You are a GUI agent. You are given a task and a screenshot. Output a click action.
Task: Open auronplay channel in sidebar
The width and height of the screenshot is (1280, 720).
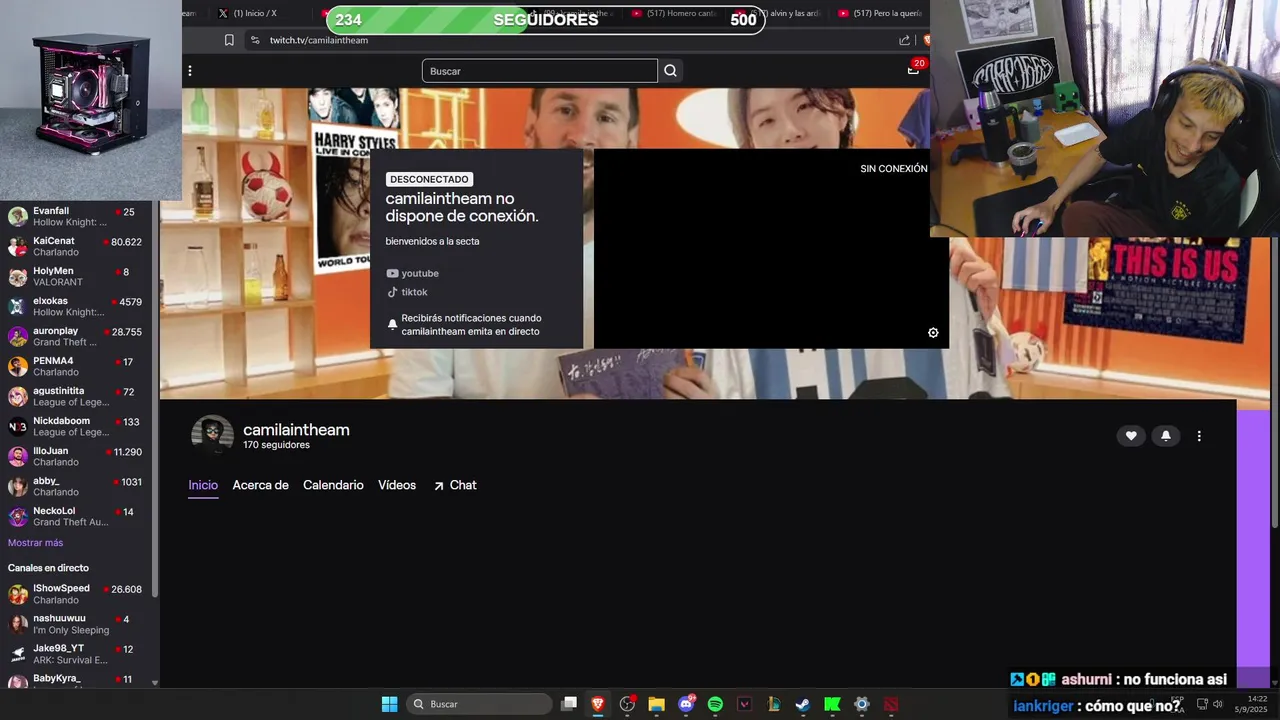(x=75, y=336)
